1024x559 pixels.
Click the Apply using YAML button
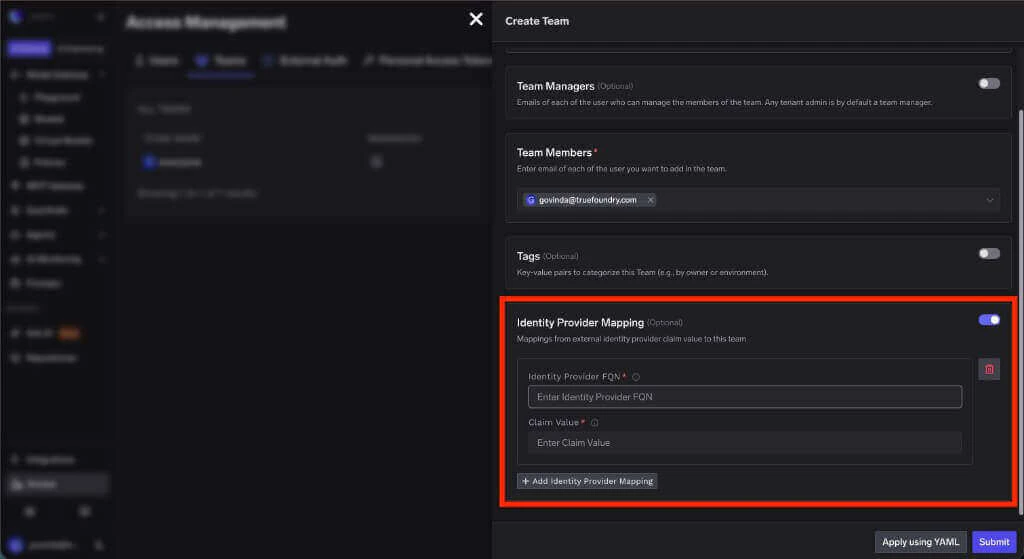coord(920,542)
